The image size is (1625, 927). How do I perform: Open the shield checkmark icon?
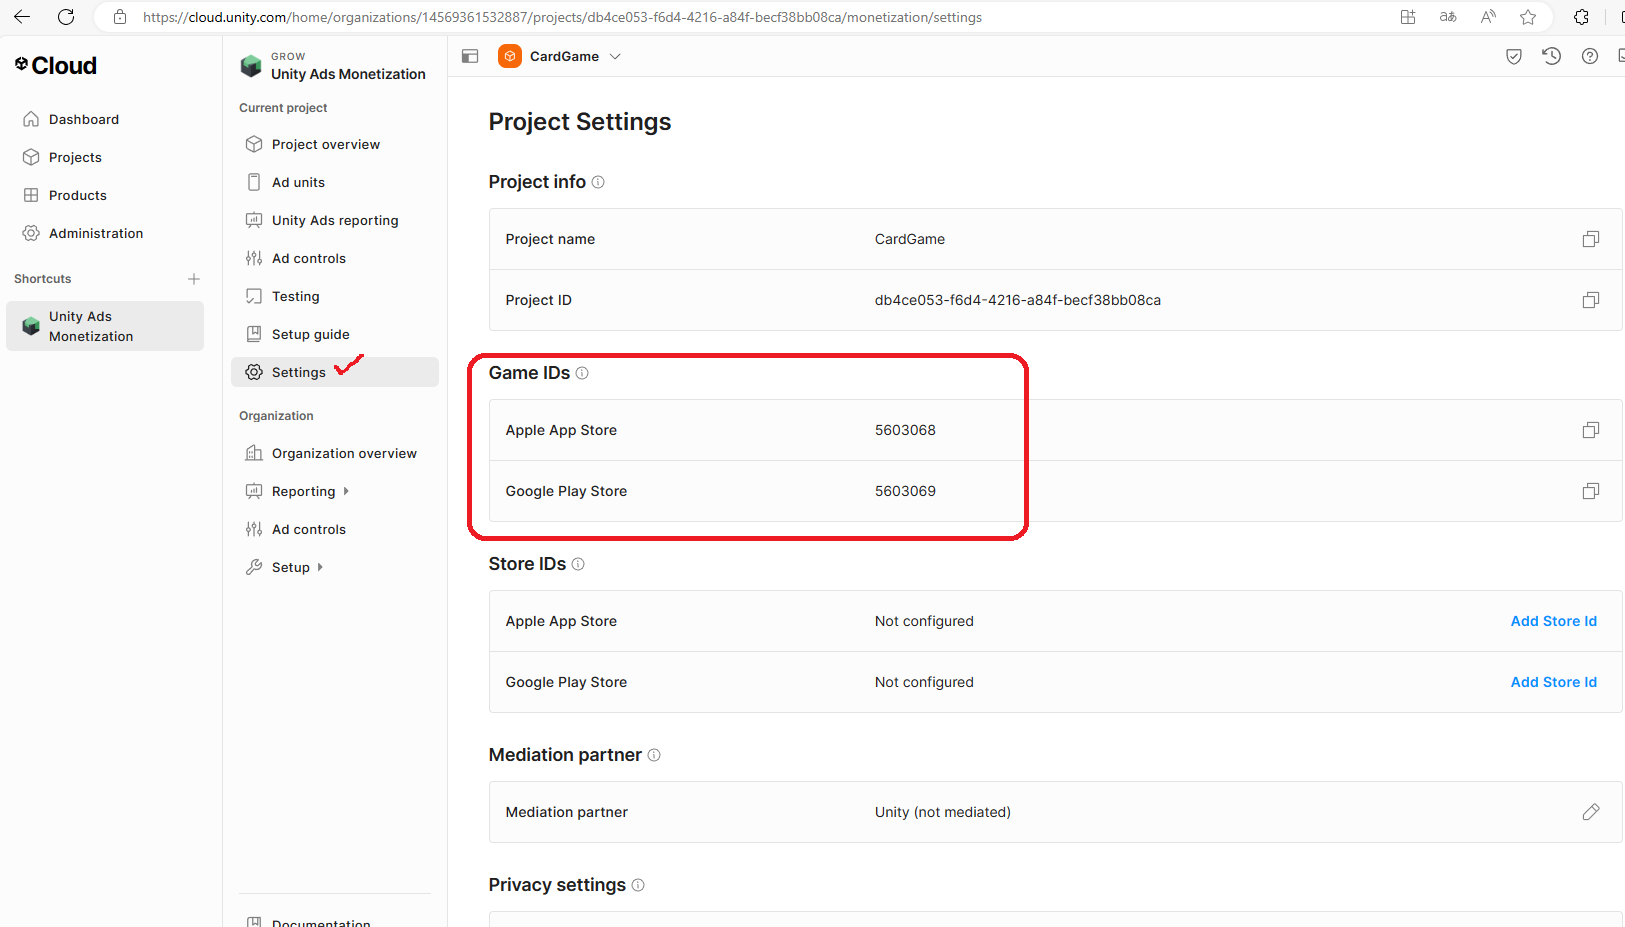tap(1514, 57)
